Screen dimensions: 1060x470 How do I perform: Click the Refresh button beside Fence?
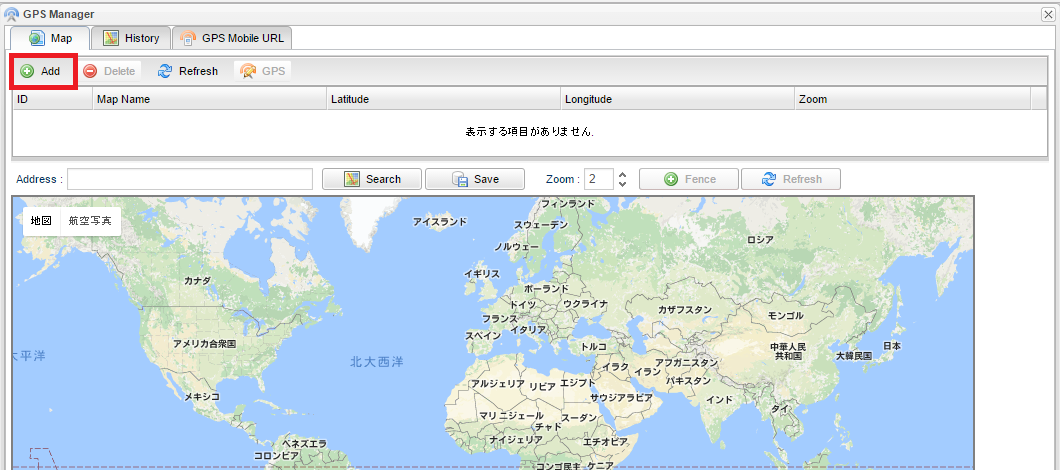791,179
